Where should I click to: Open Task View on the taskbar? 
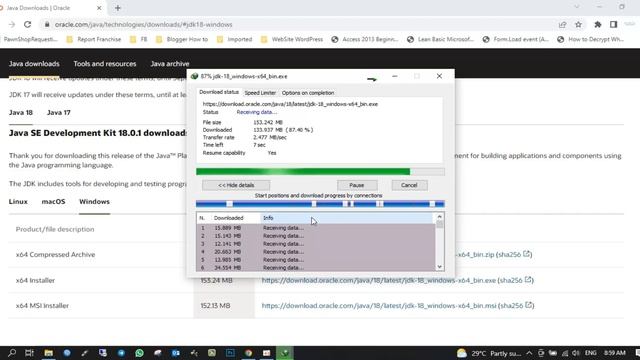pyautogui.click(x=29, y=353)
